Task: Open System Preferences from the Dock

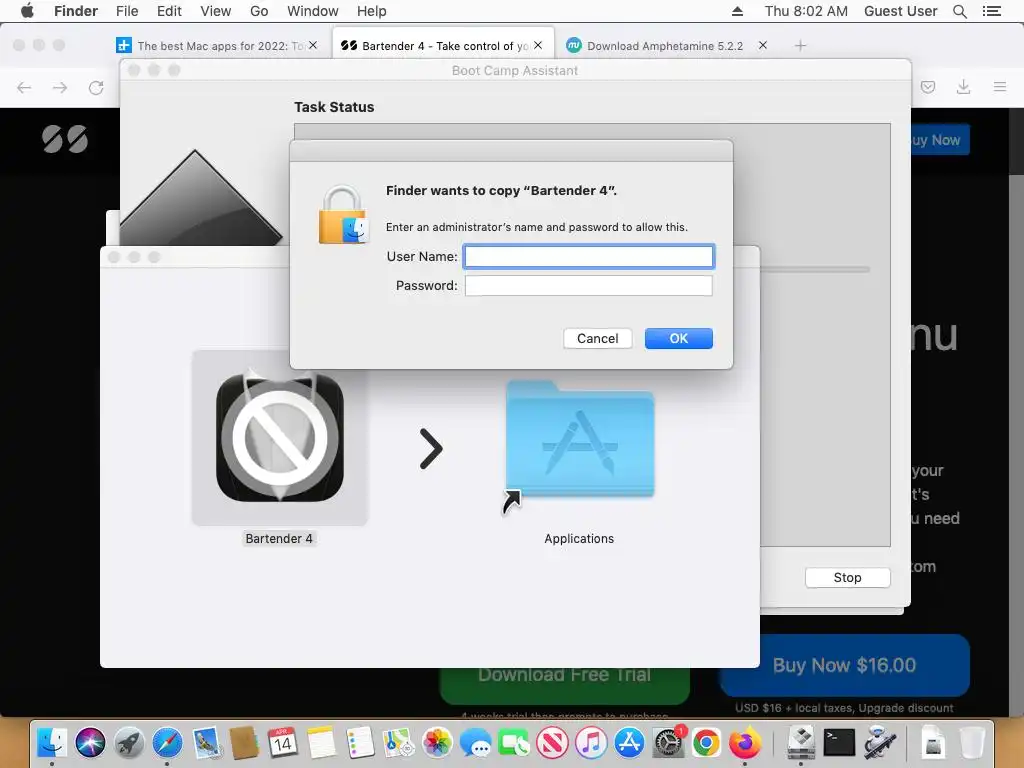Action: (x=668, y=743)
